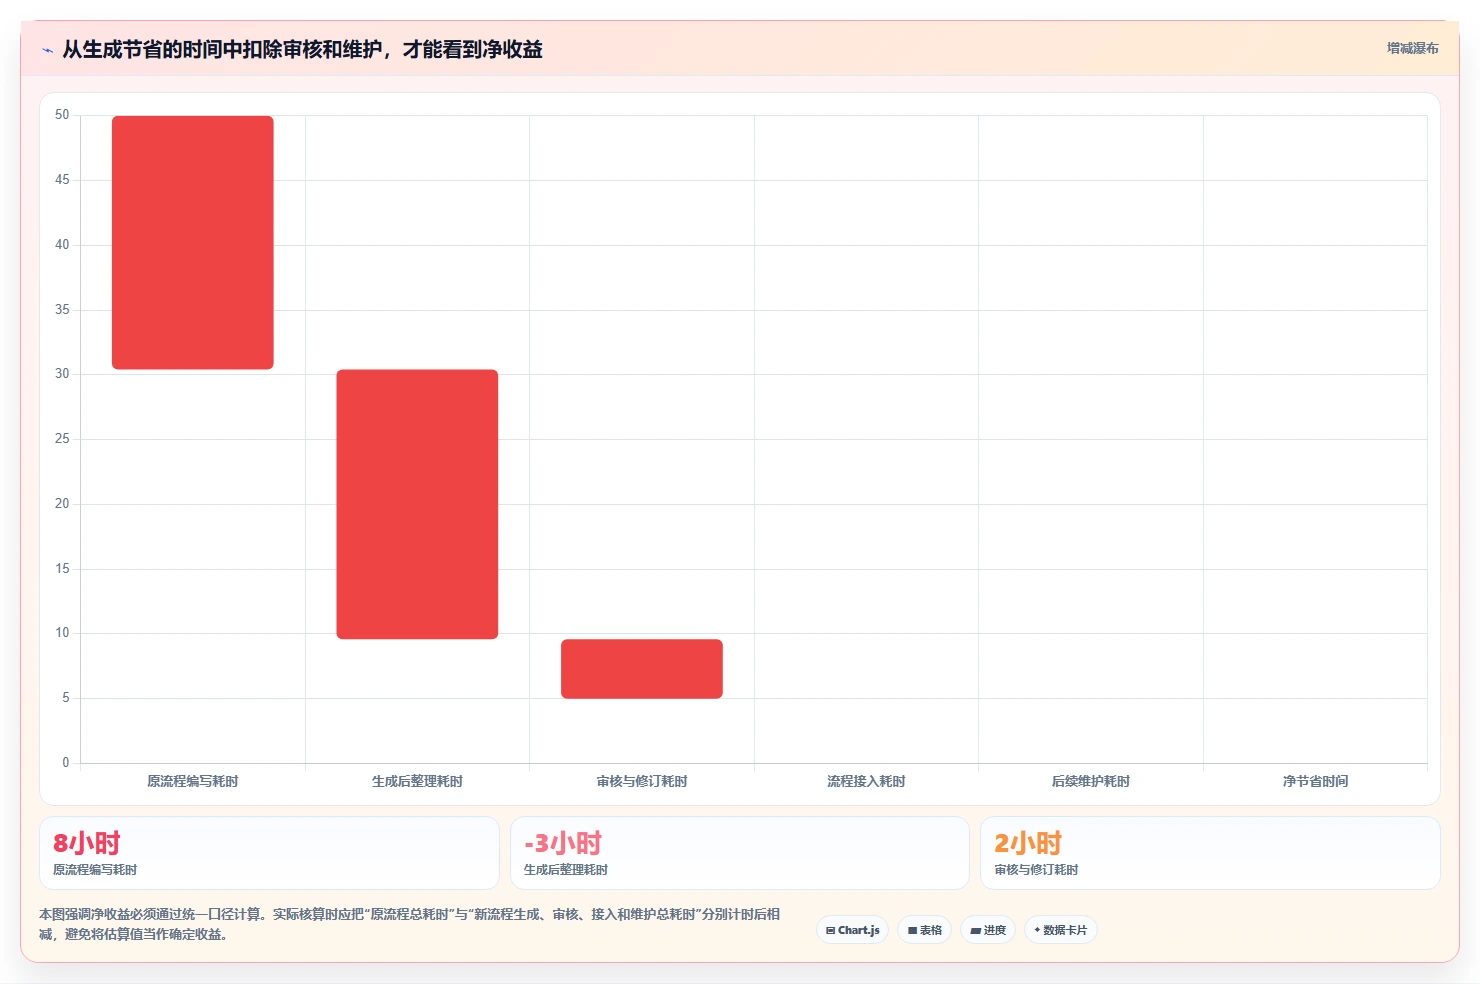The height and width of the screenshot is (984, 1480).
Task: Click the y-axis value 30
Action: 62,374
